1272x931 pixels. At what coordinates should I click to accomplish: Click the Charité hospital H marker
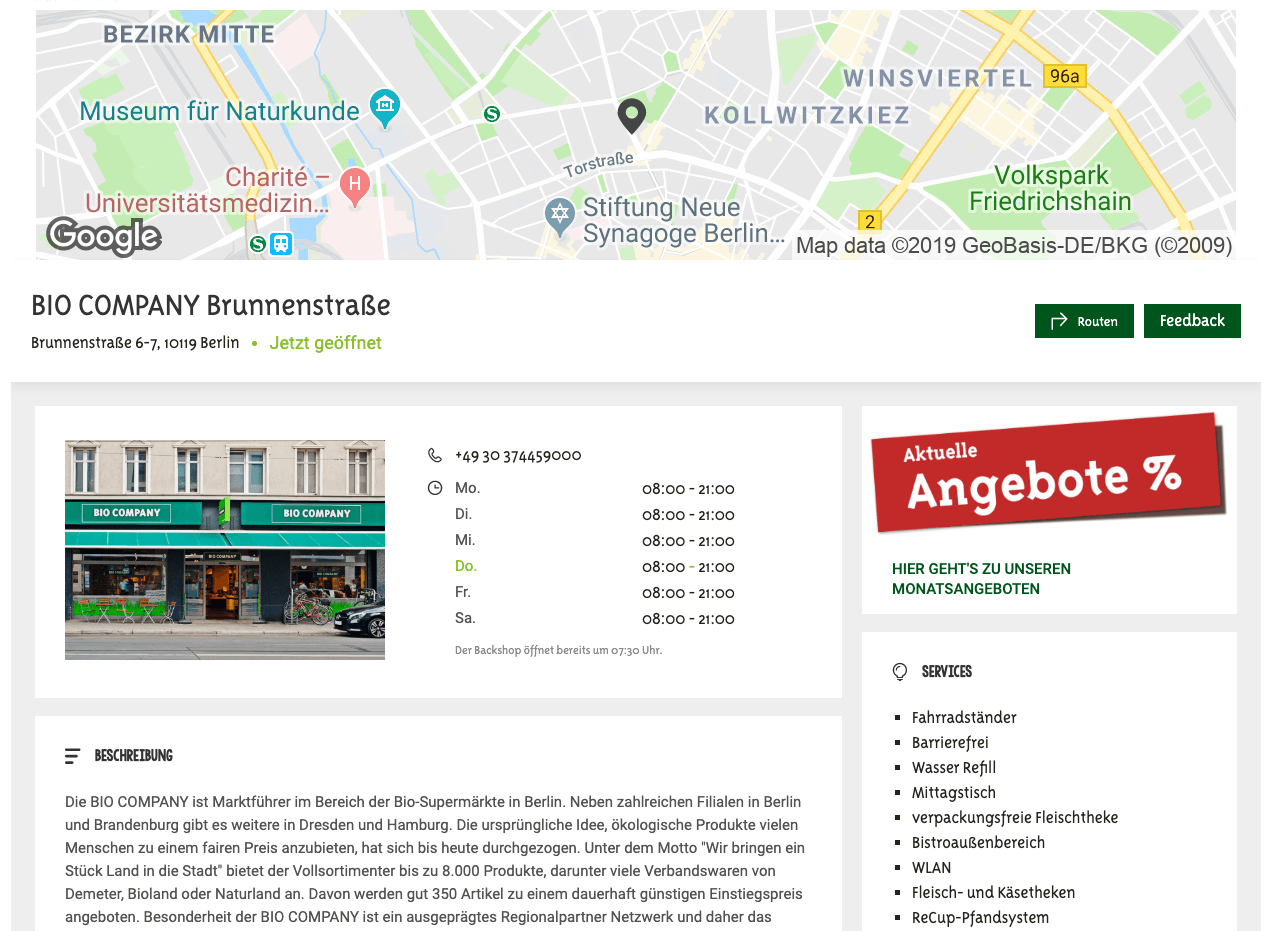point(354,186)
